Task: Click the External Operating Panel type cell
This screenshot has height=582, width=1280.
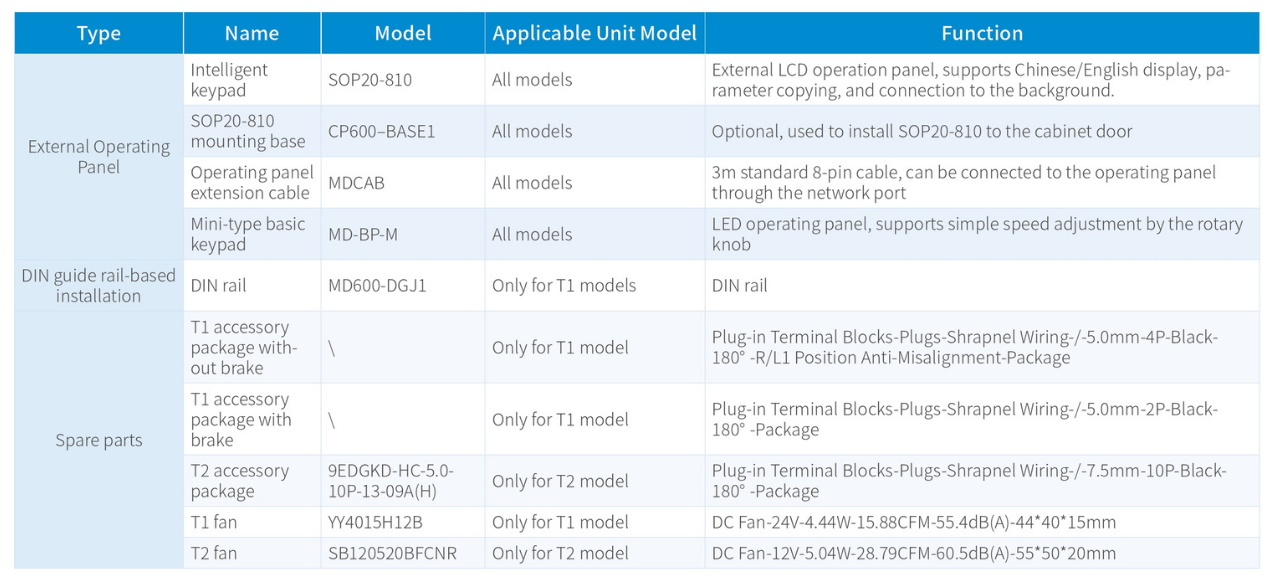Action: pos(98,157)
